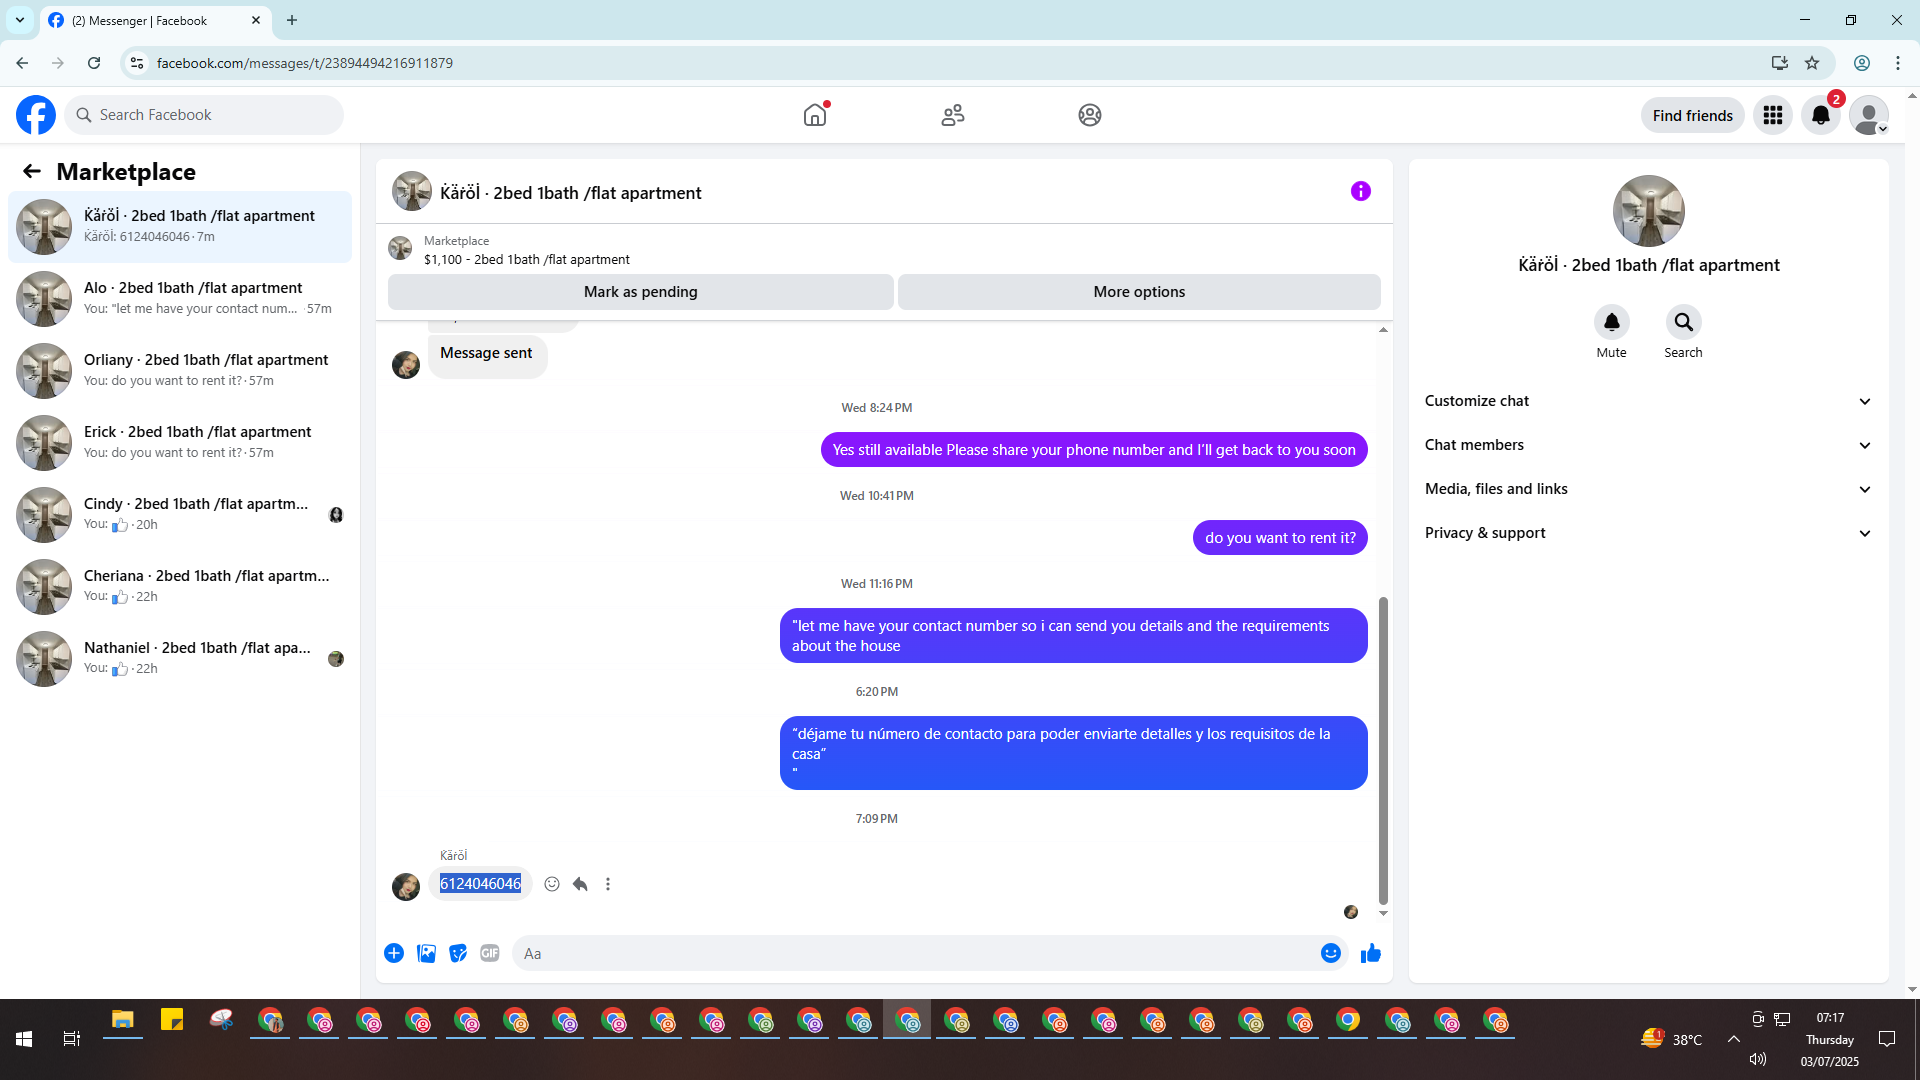Click the Mark as pending button
Screen dimensions: 1920x1080
640,292
